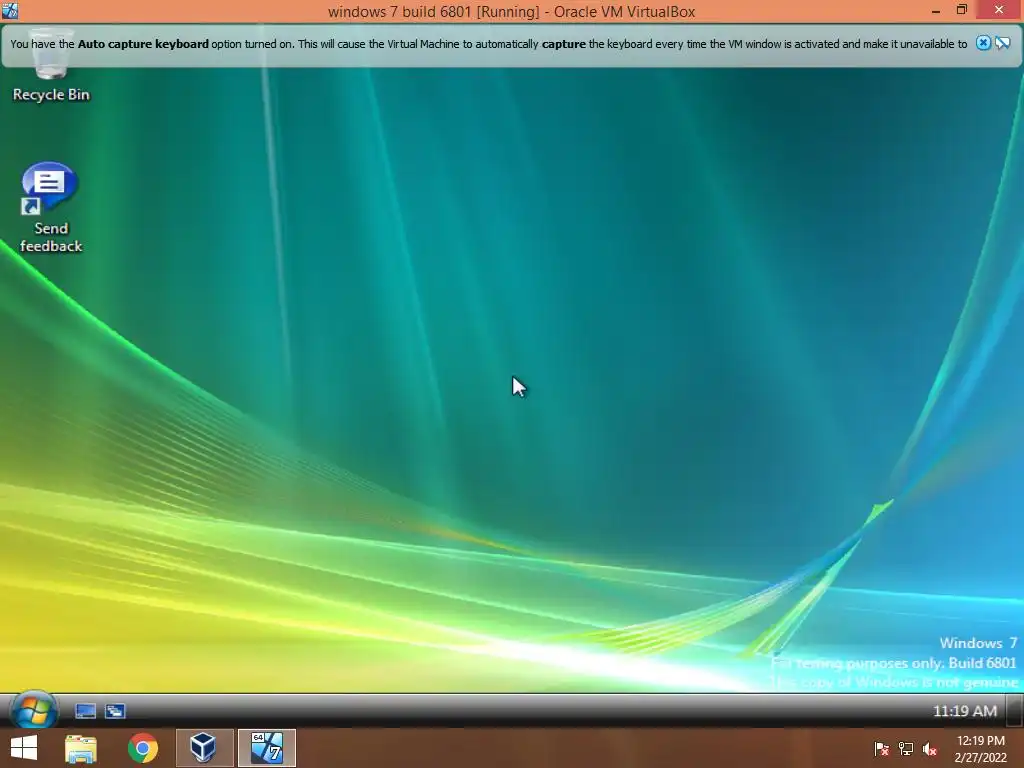The height and width of the screenshot is (768, 1024).
Task: Close the VirtualBox VM window
Action: [999, 10]
